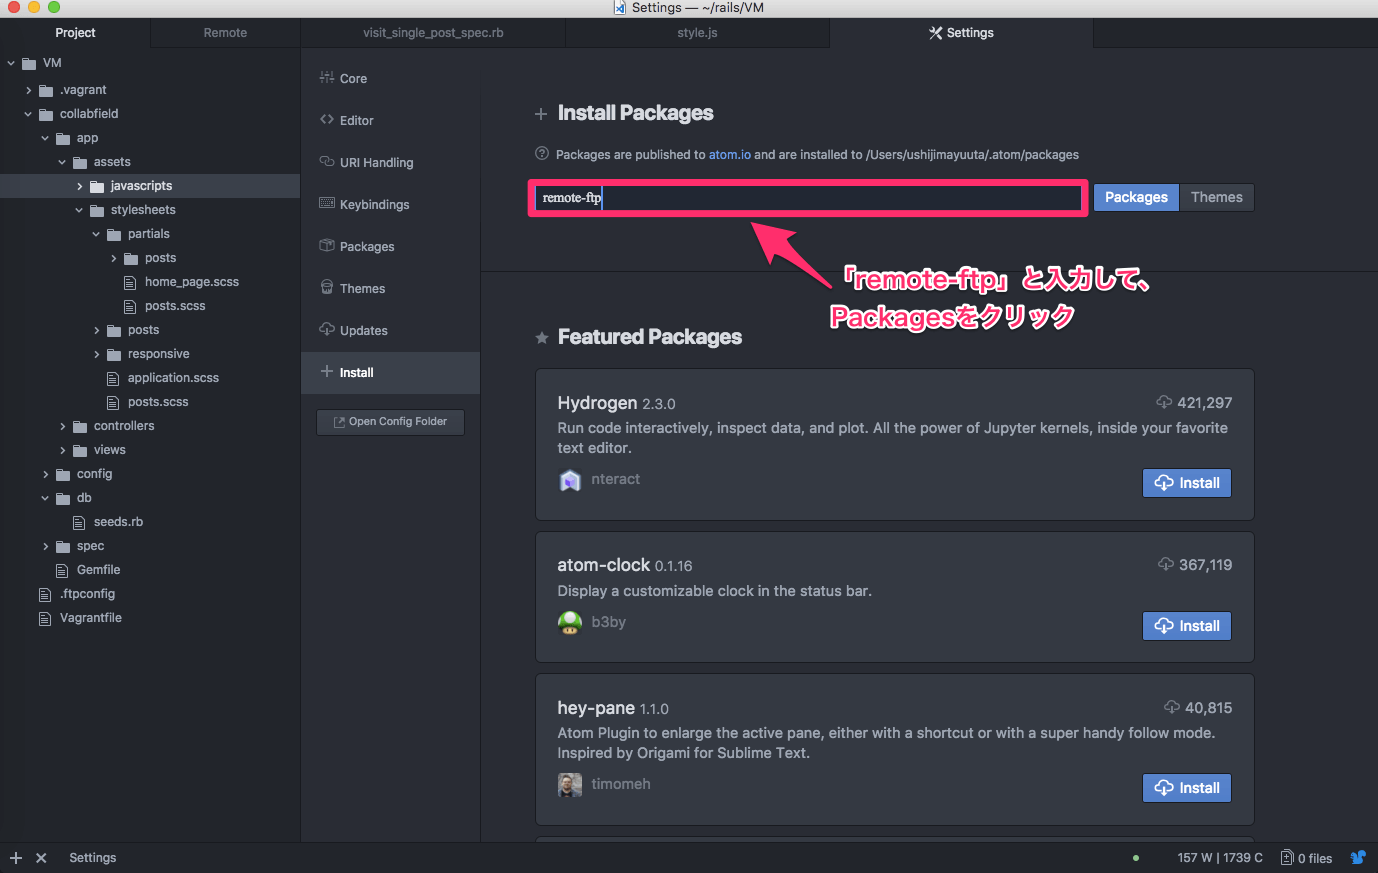Open the timomeh author link
This screenshot has height=873, width=1378.
621,784
